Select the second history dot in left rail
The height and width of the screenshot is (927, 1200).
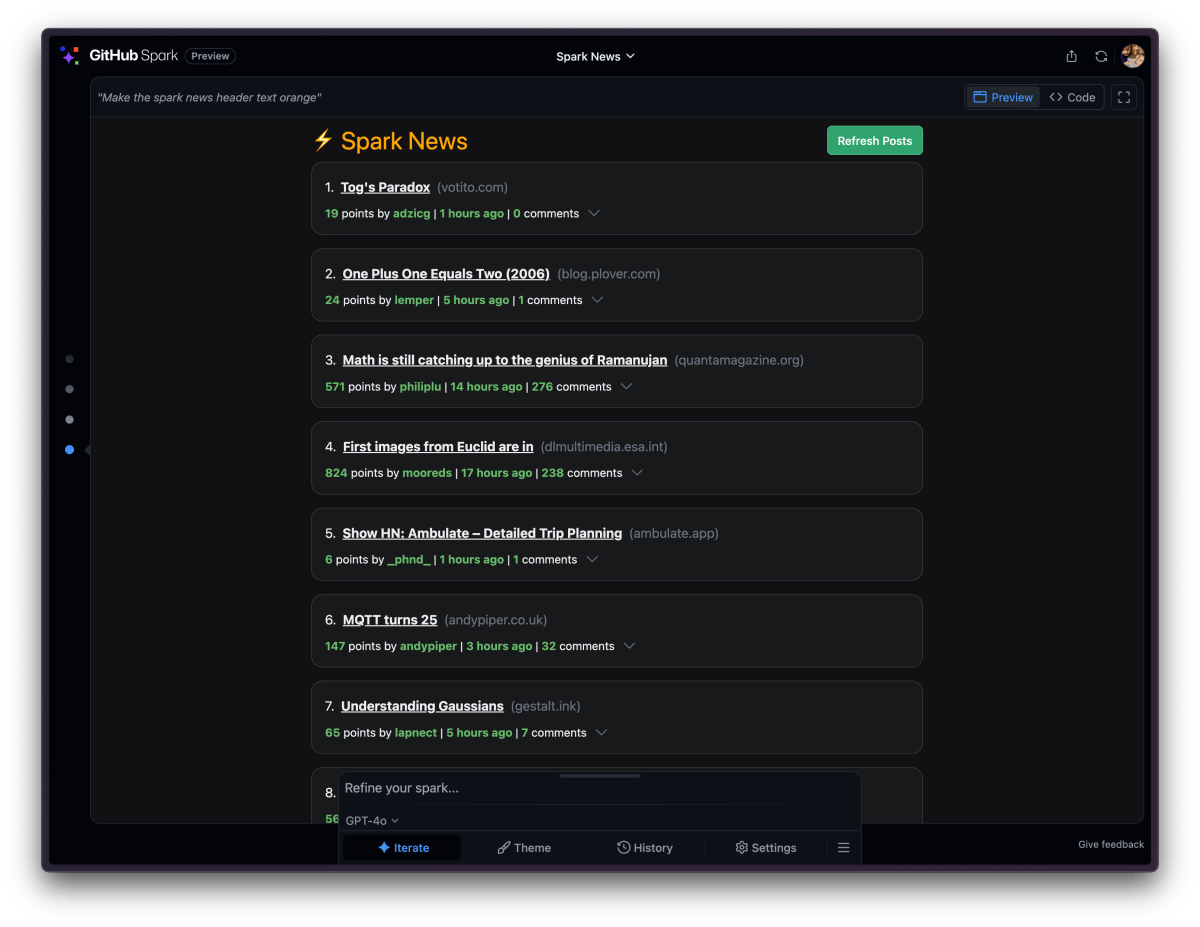pos(69,389)
